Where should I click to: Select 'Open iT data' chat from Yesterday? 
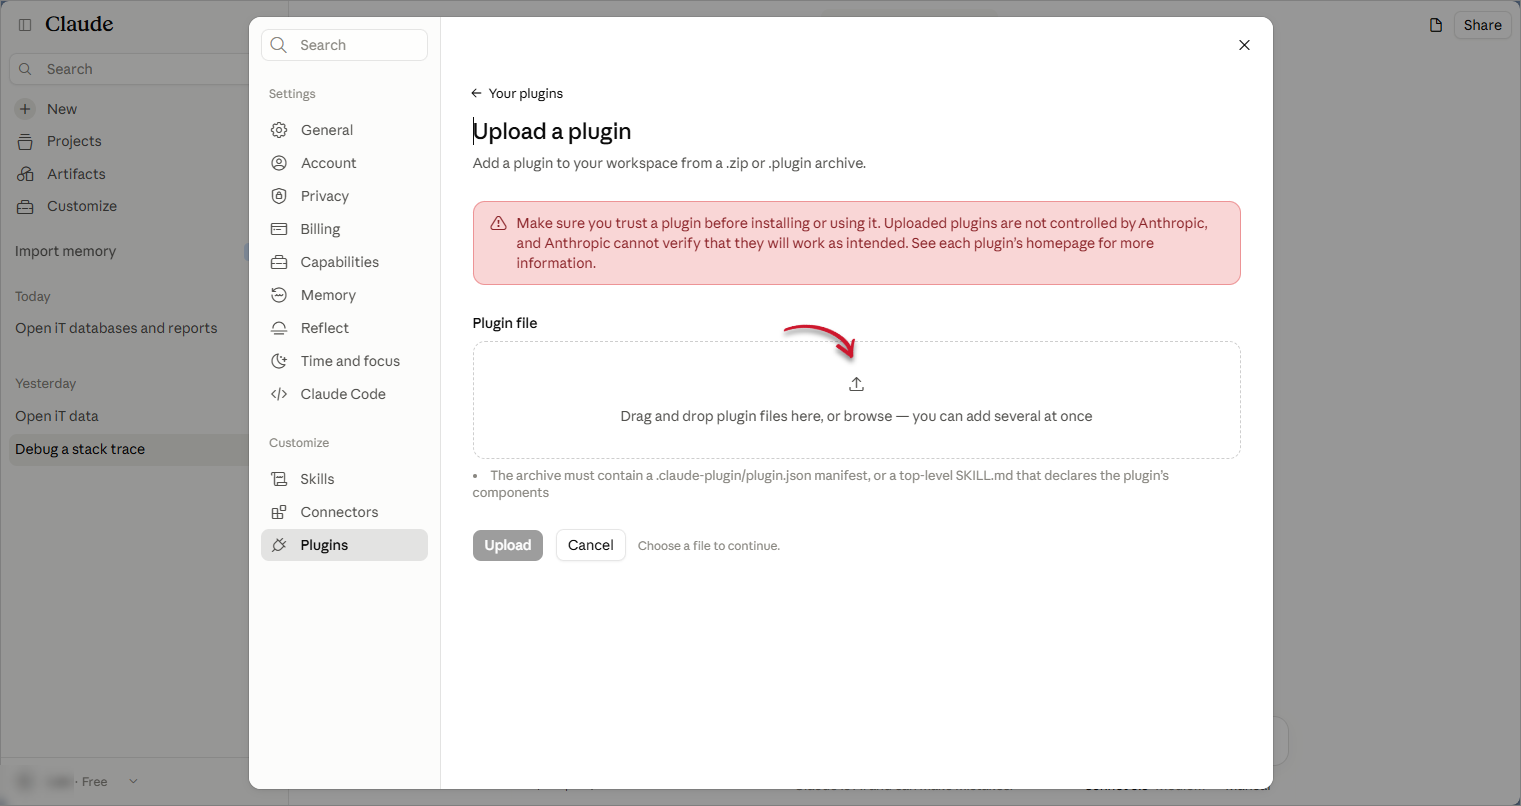tap(57, 416)
